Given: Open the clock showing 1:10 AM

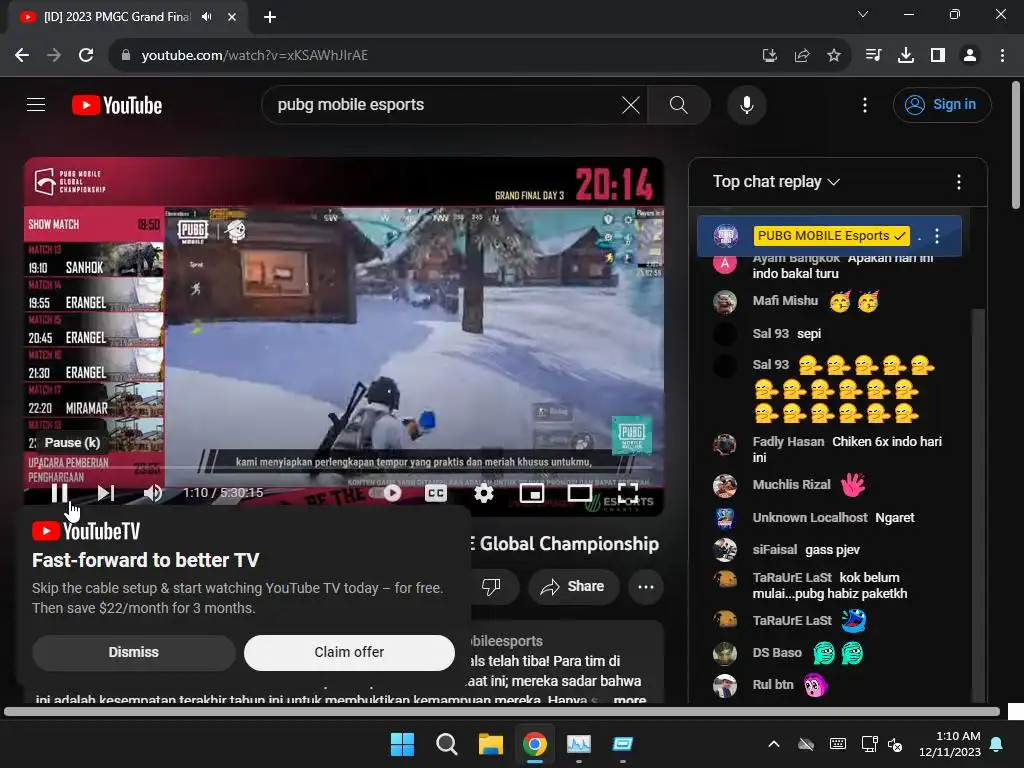Looking at the screenshot, I should (950, 744).
